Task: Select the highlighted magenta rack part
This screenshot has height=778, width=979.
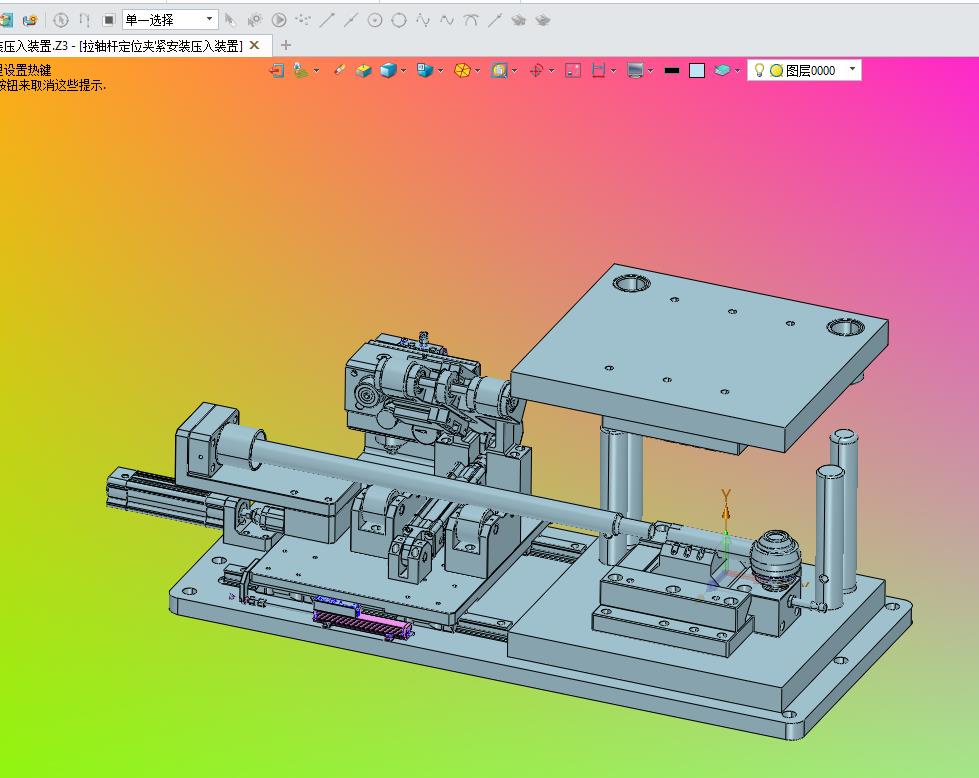Action: click(x=365, y=618)
